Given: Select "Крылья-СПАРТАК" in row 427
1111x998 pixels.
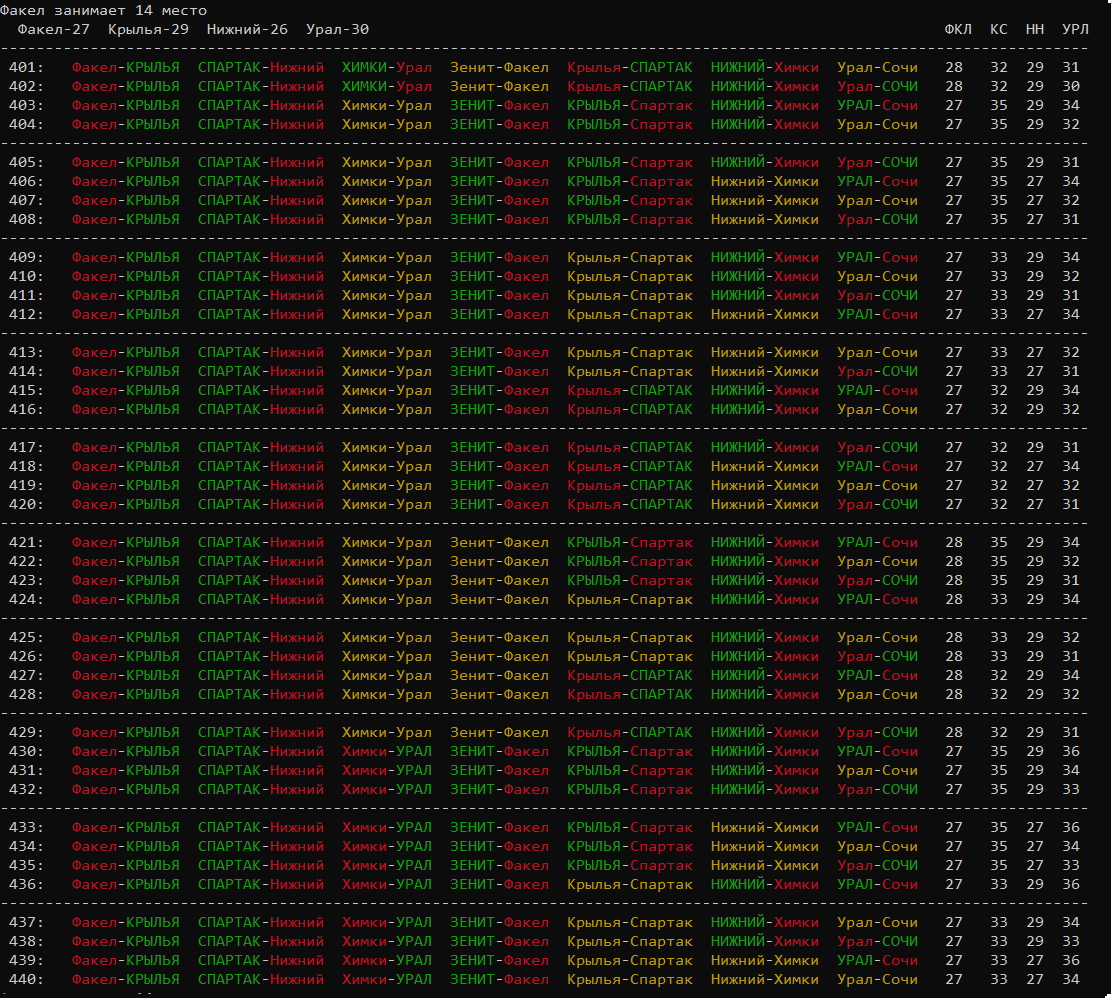Looking at the screenshot, I should (630, 676).
